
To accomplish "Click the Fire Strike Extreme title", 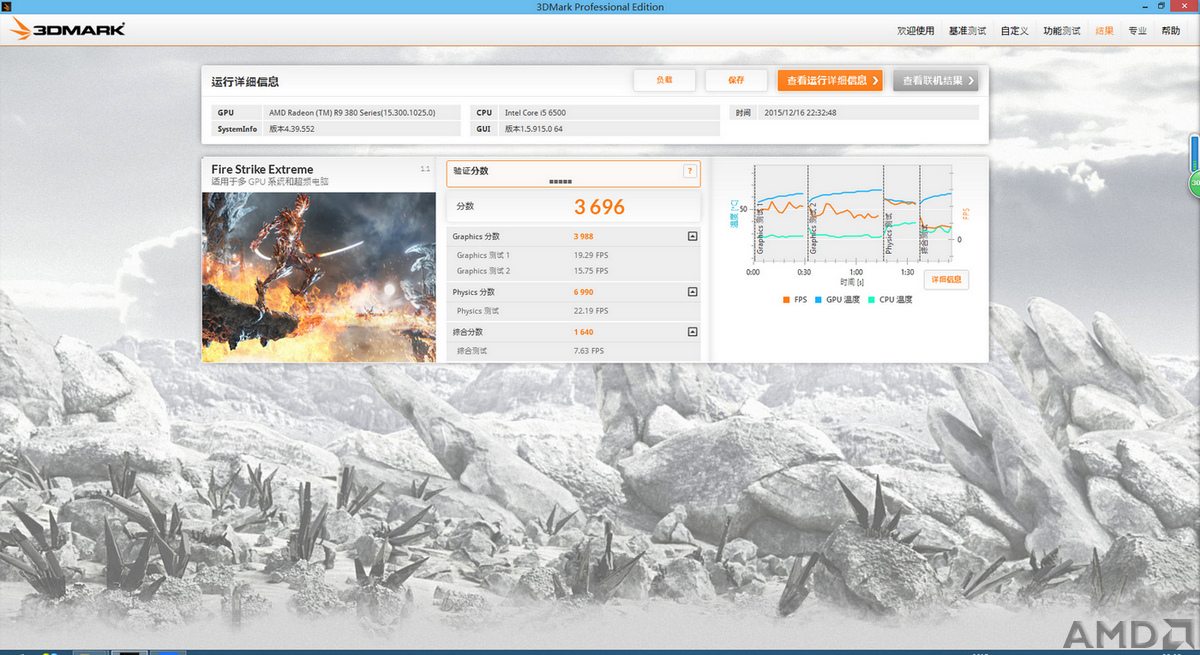I will pos(262,170).
